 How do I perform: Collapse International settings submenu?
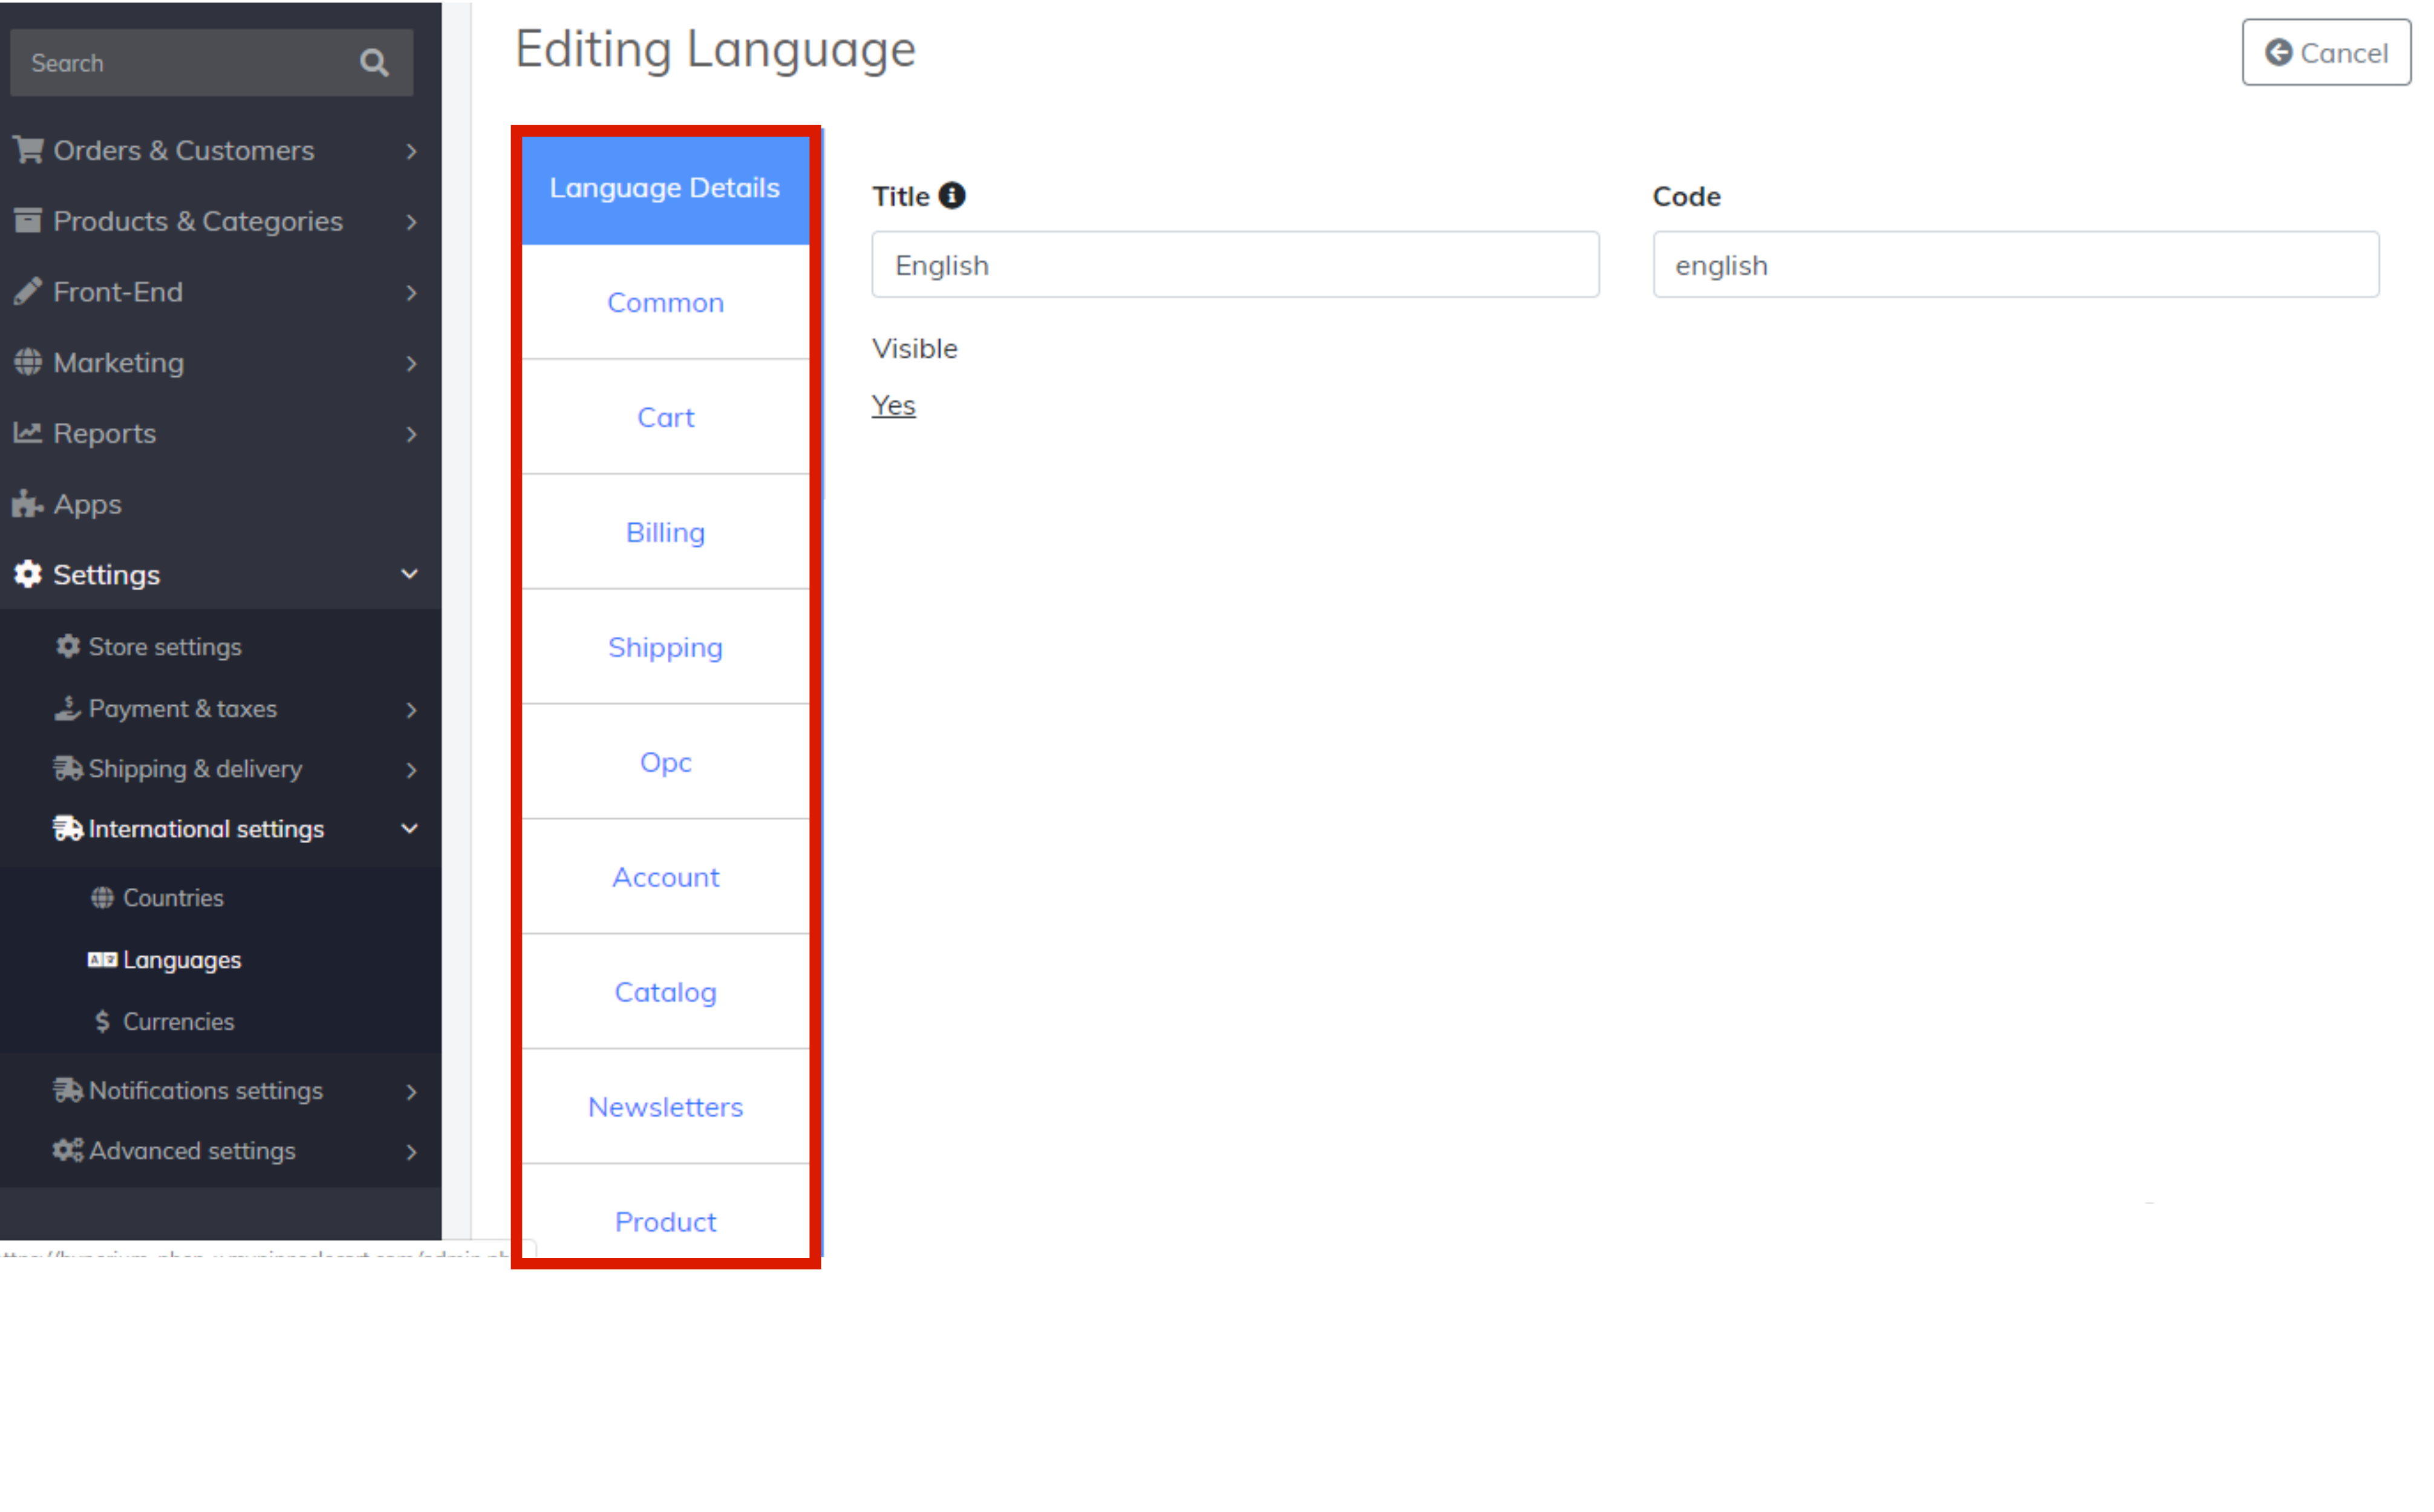[x=409, y=829]
